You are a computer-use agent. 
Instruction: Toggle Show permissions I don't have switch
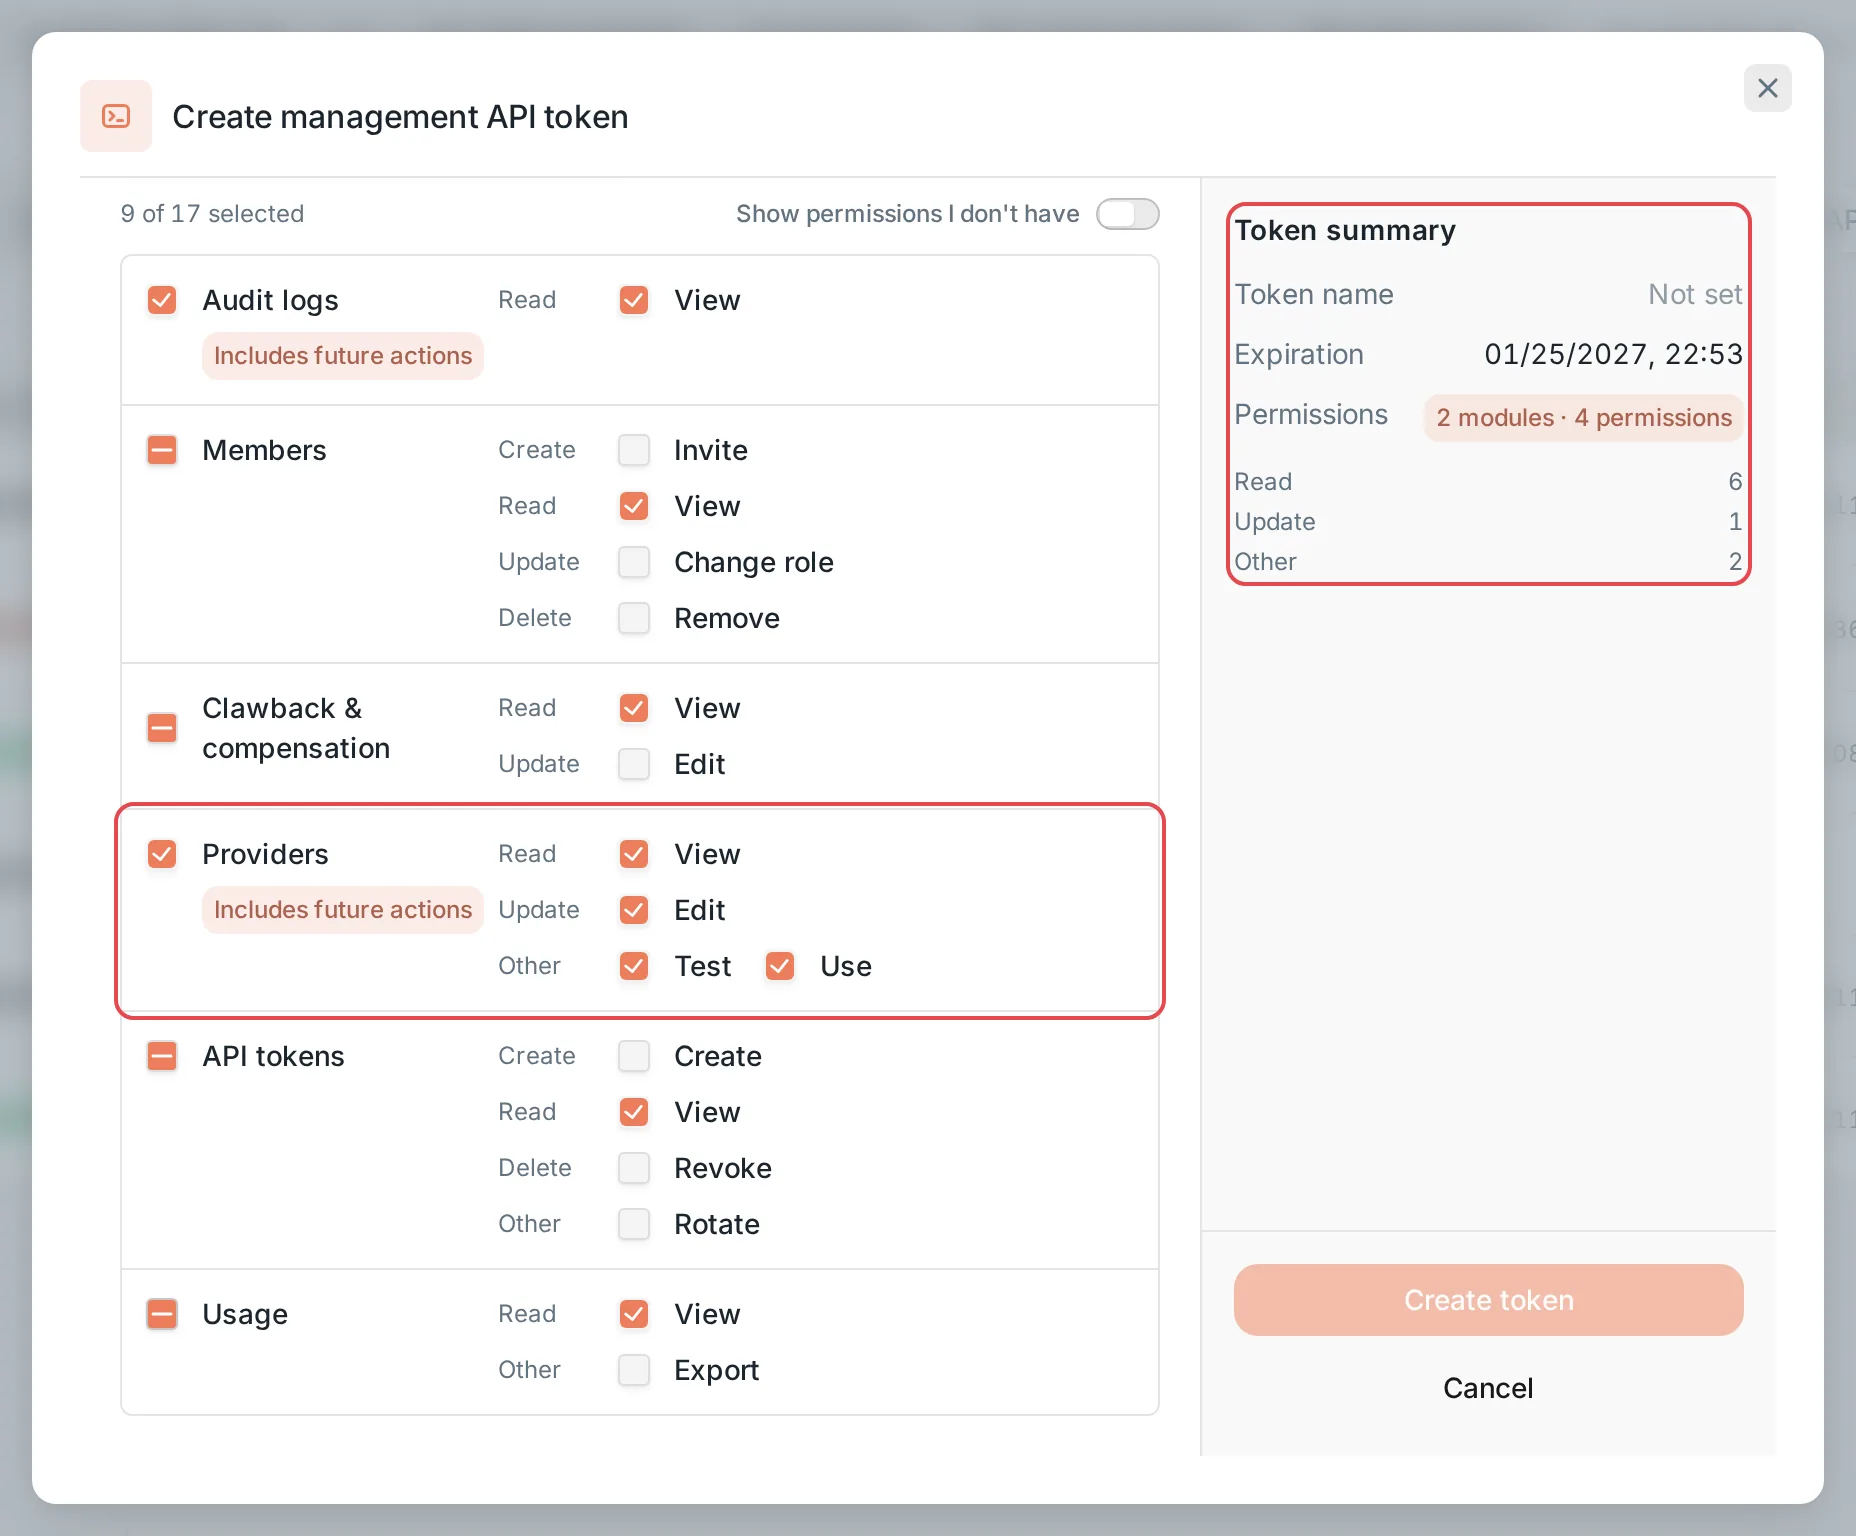(1127, 214)
